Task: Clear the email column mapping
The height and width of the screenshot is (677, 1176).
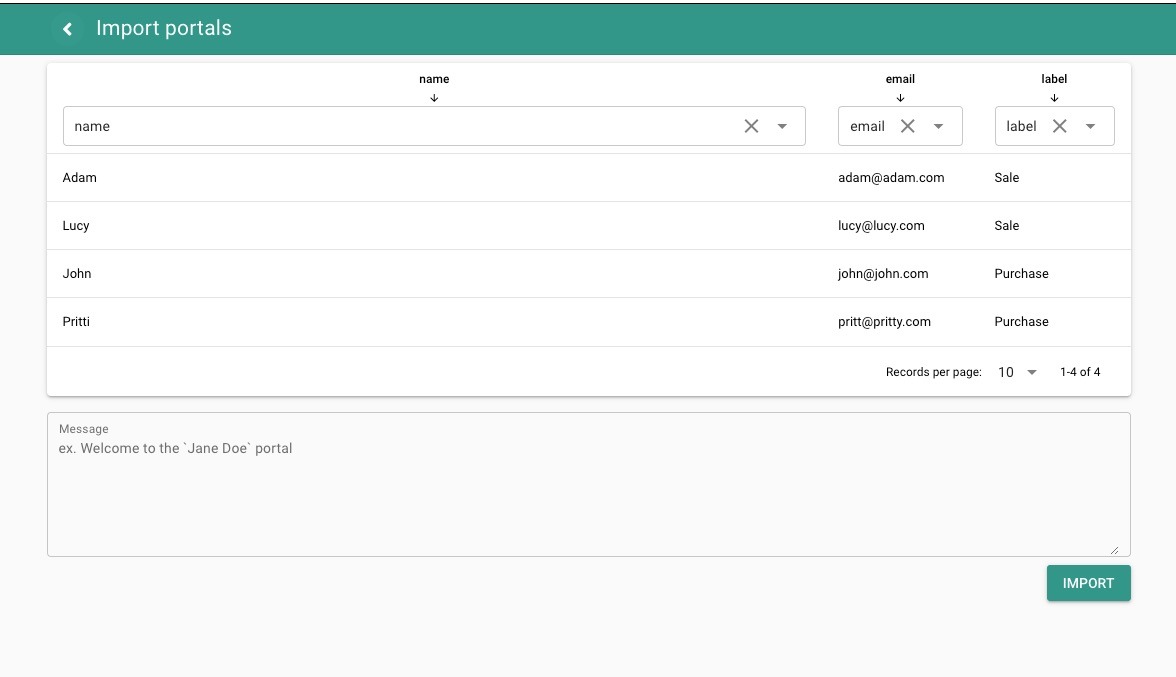Action: [x=907, y=126]
